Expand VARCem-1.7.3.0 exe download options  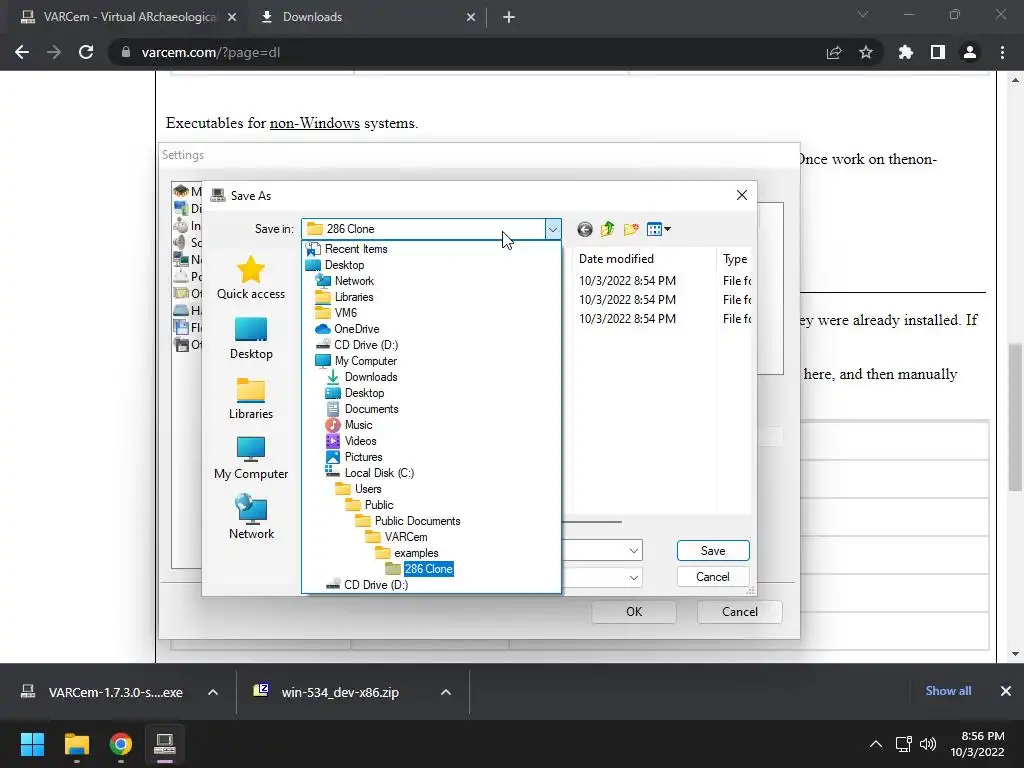[x=213, y=692]
